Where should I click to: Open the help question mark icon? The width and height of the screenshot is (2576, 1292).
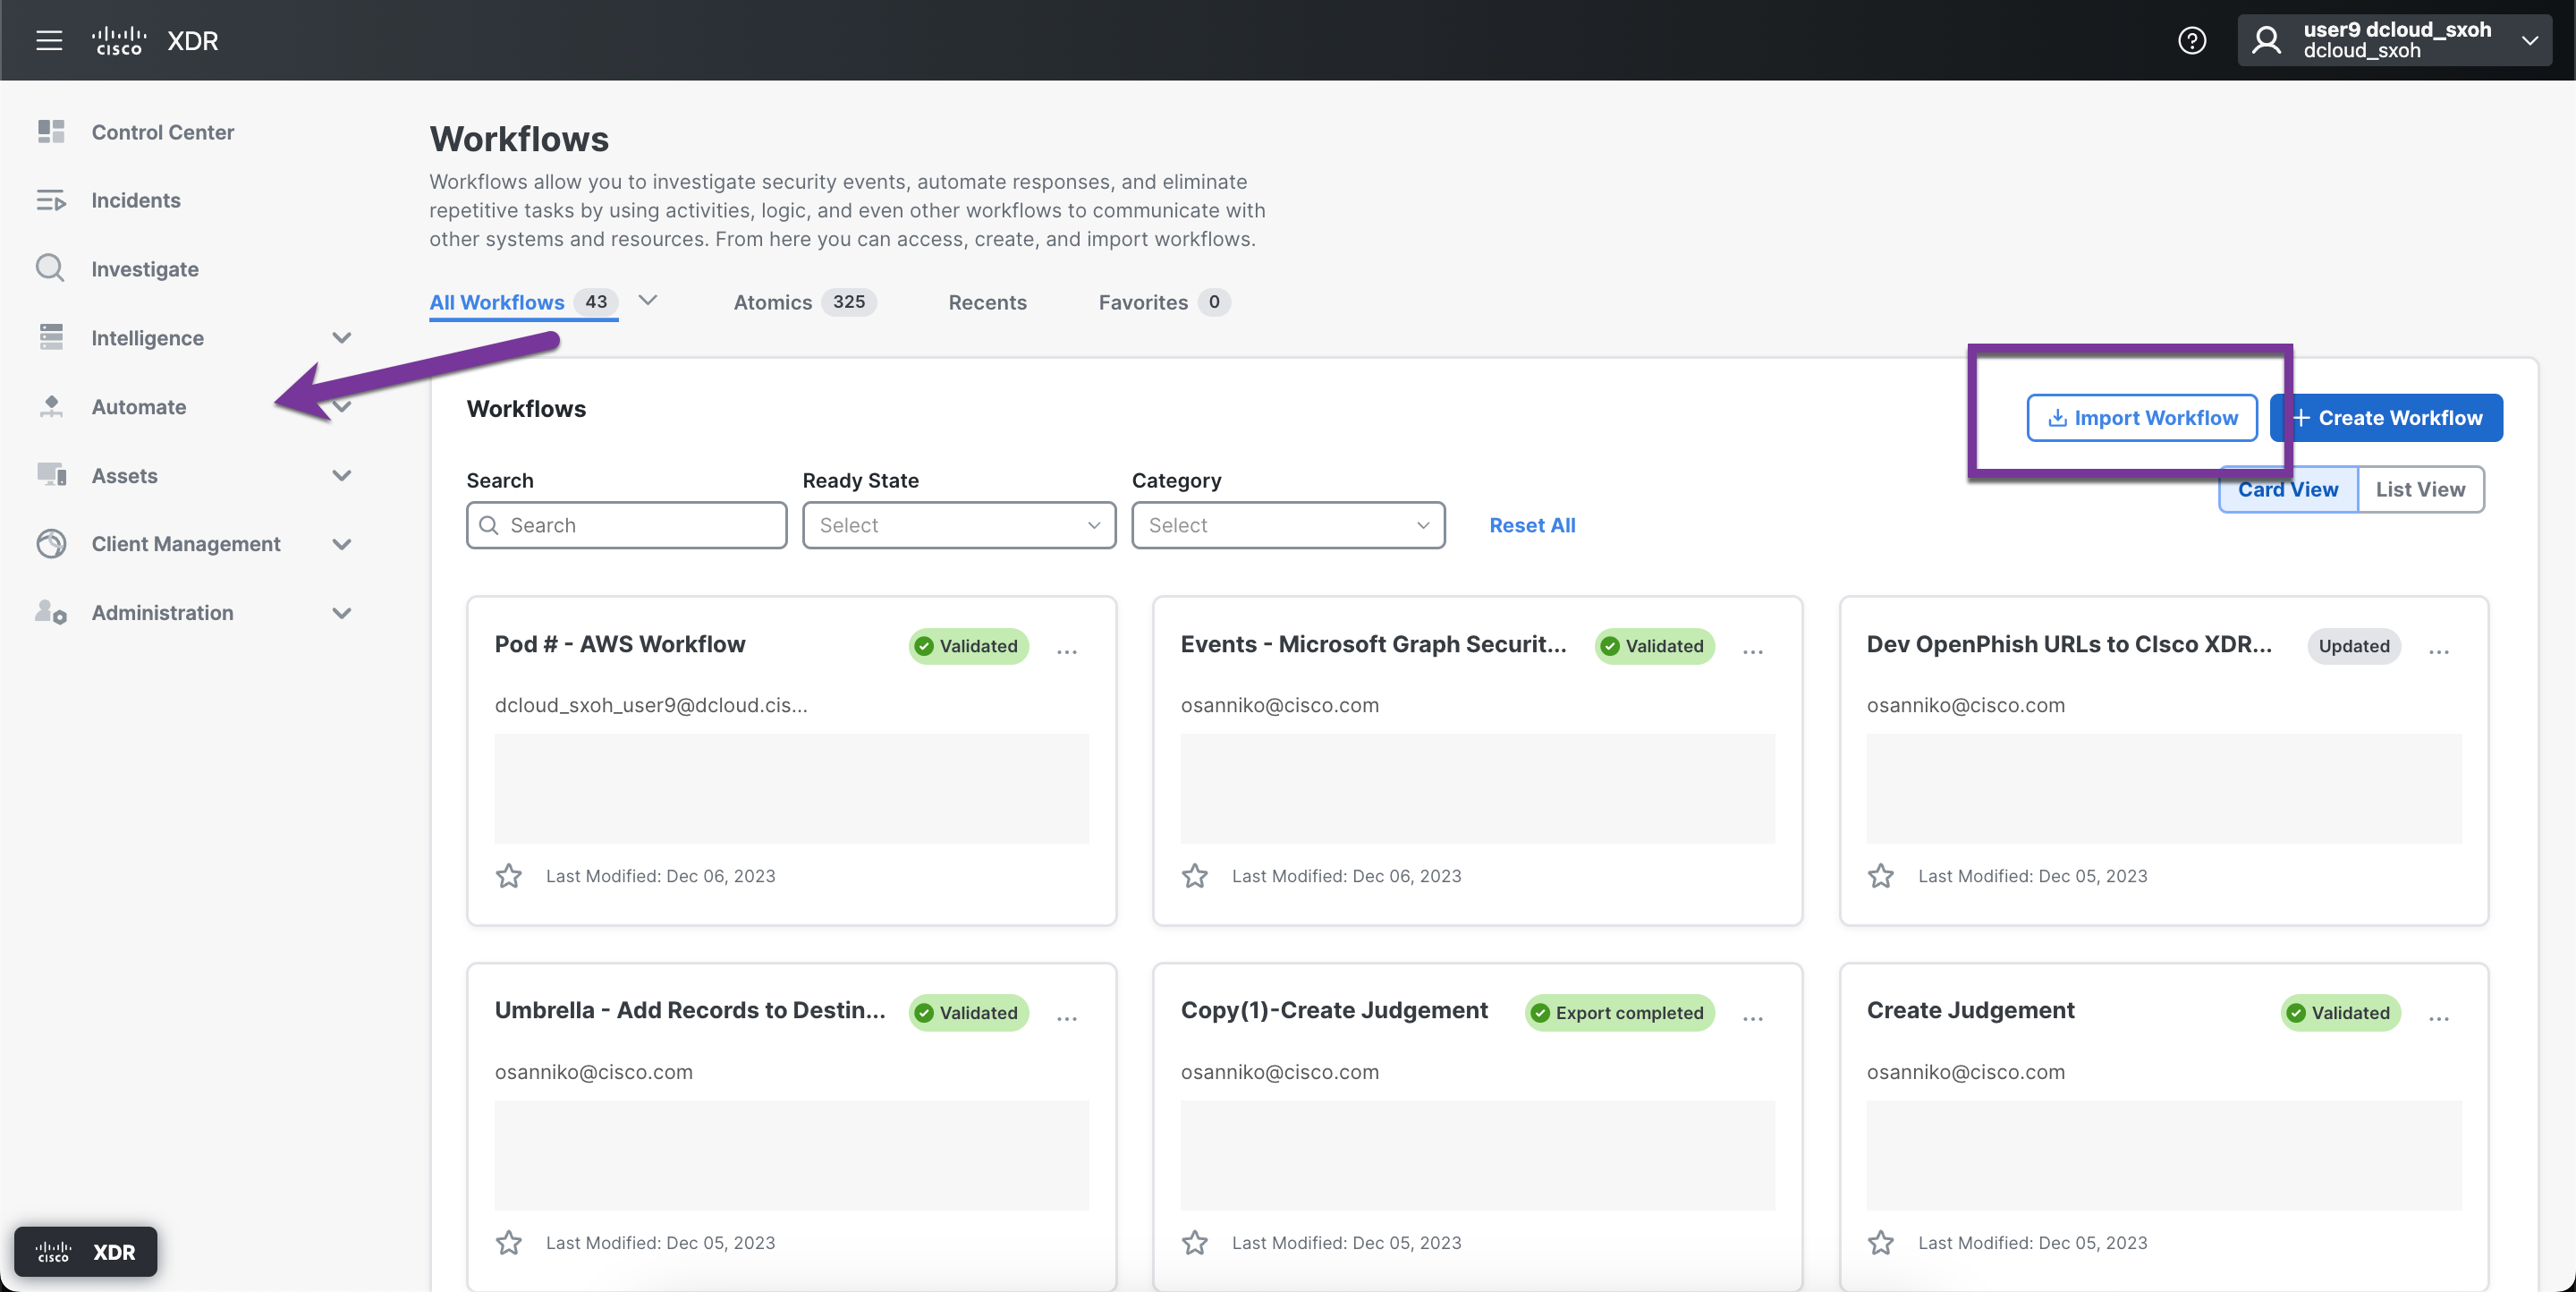(x=2191, y=40)
